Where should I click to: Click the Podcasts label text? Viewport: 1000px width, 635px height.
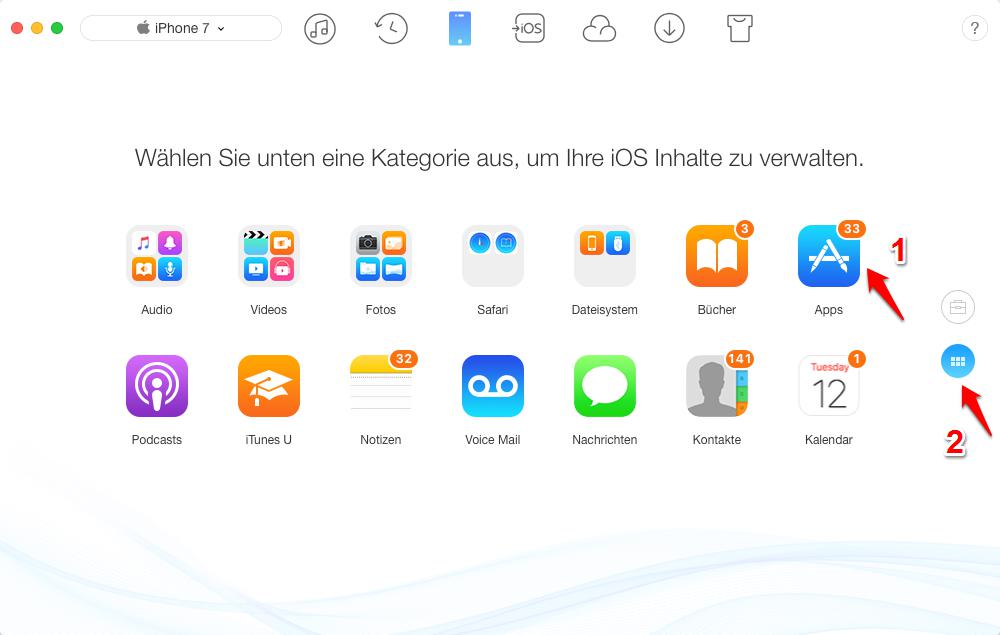(x=157, y=440)
